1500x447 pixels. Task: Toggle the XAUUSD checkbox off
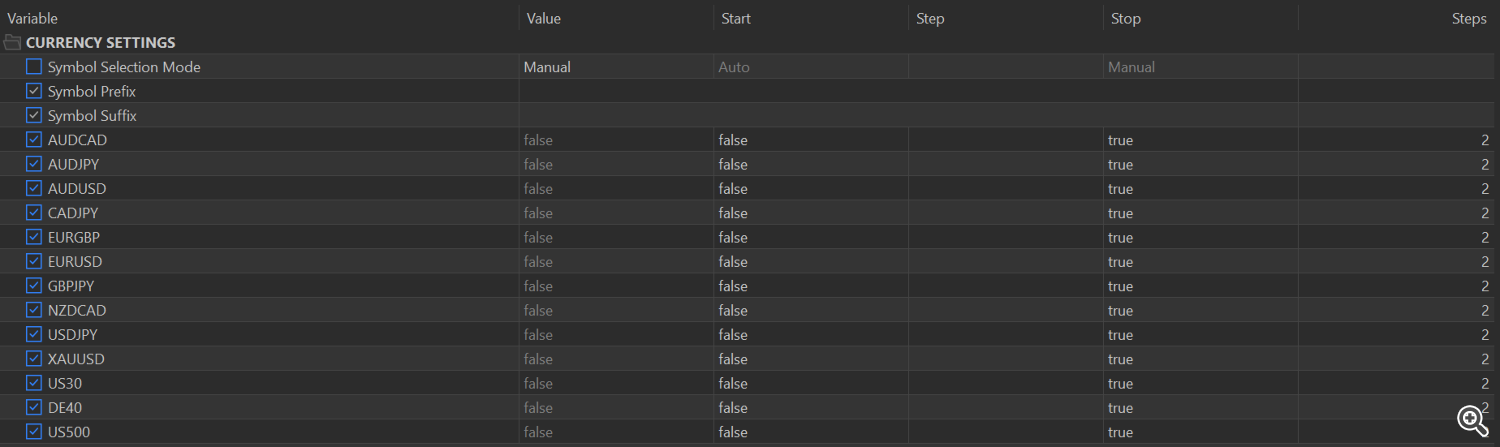[x=34, y=359]
